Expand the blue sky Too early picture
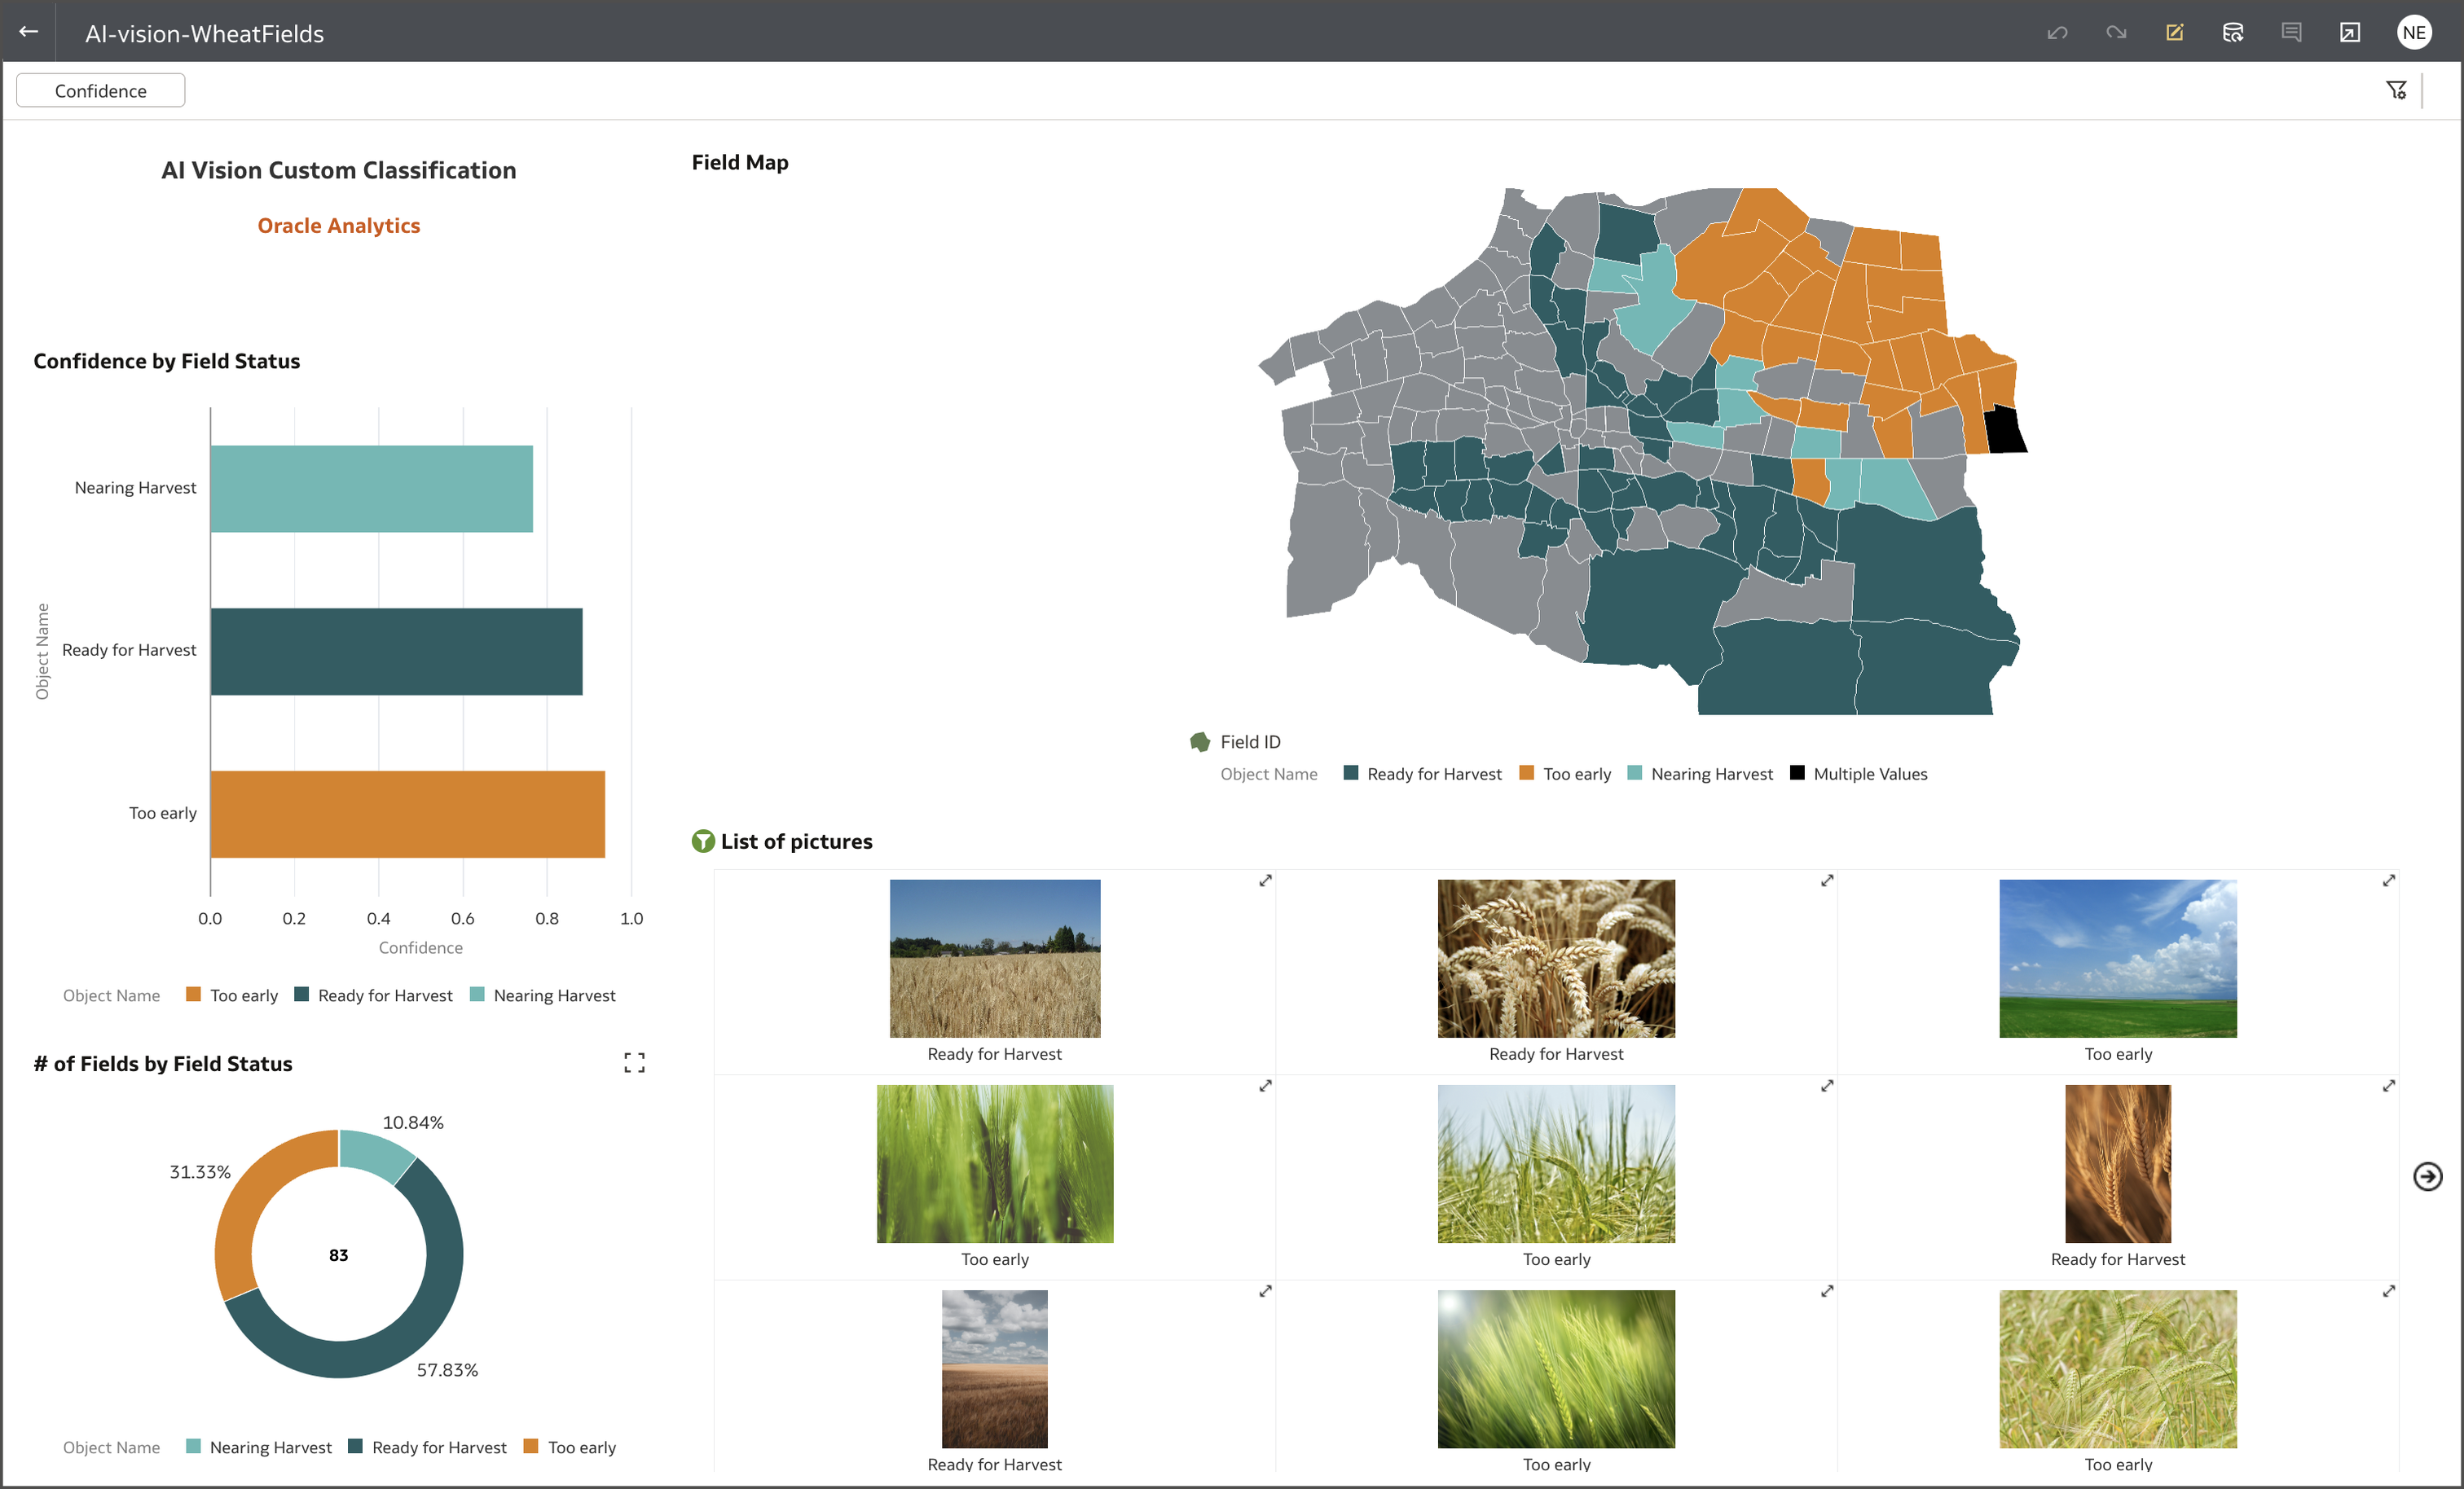The image size is (2464, 1489). coord(2388,880)
